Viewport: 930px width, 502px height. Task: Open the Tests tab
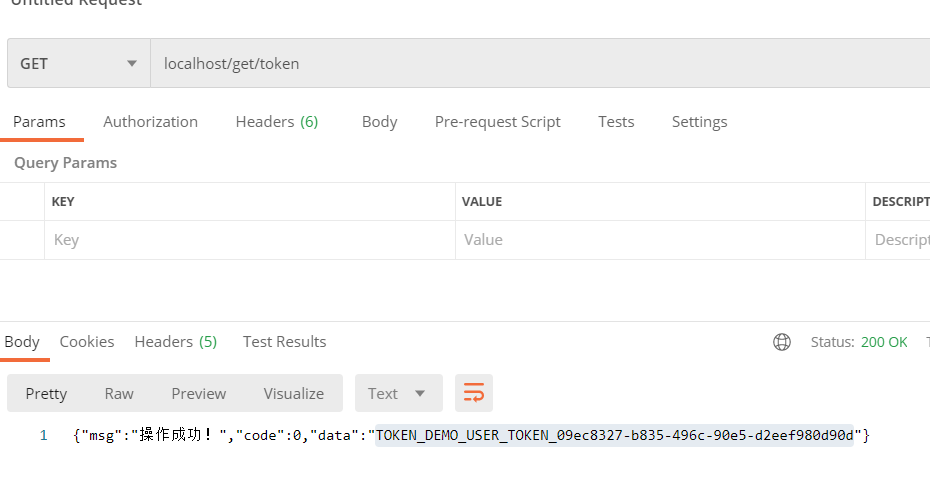pyautogui.click(x=616, y=122)
